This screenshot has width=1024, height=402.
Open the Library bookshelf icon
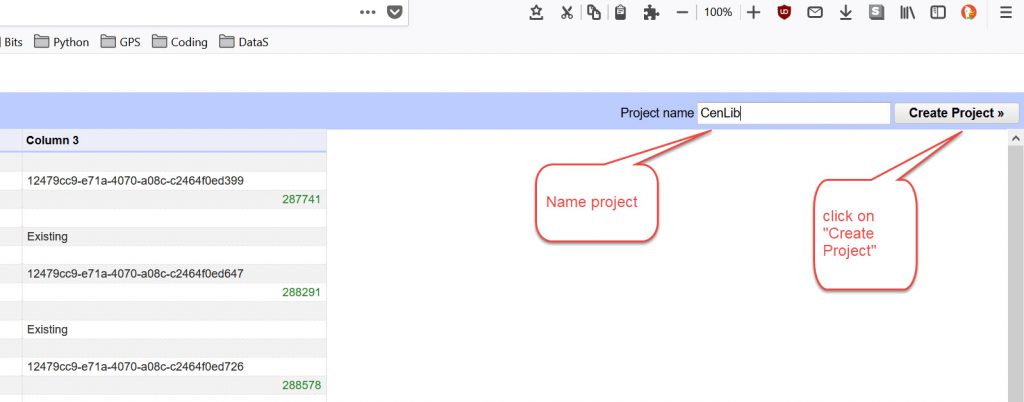coord(908,12)
